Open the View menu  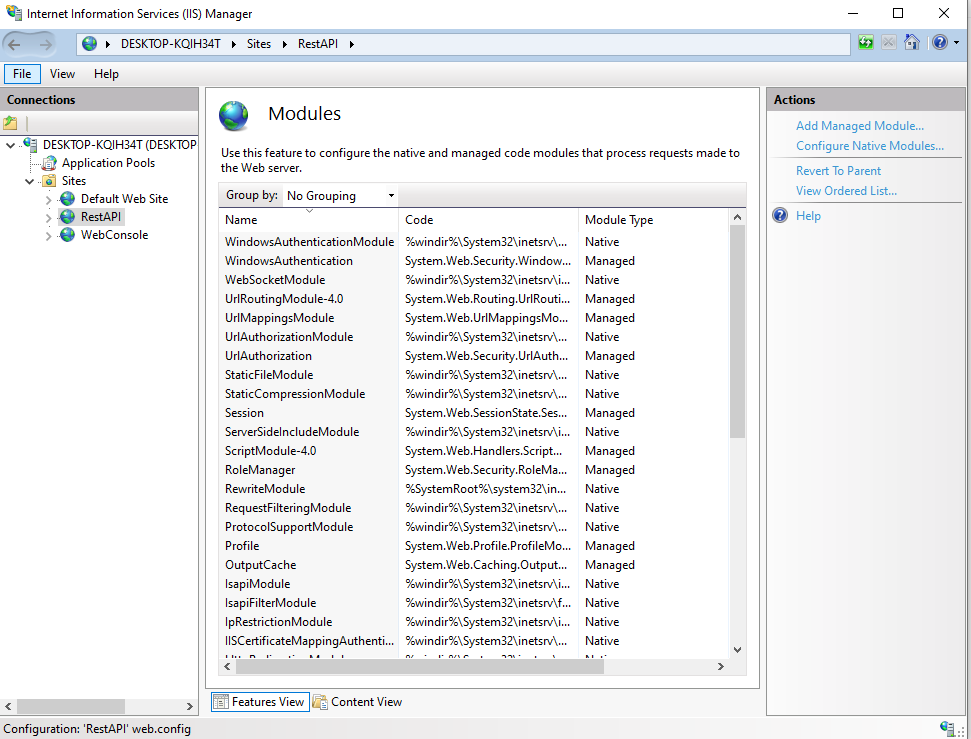point(63,74)
